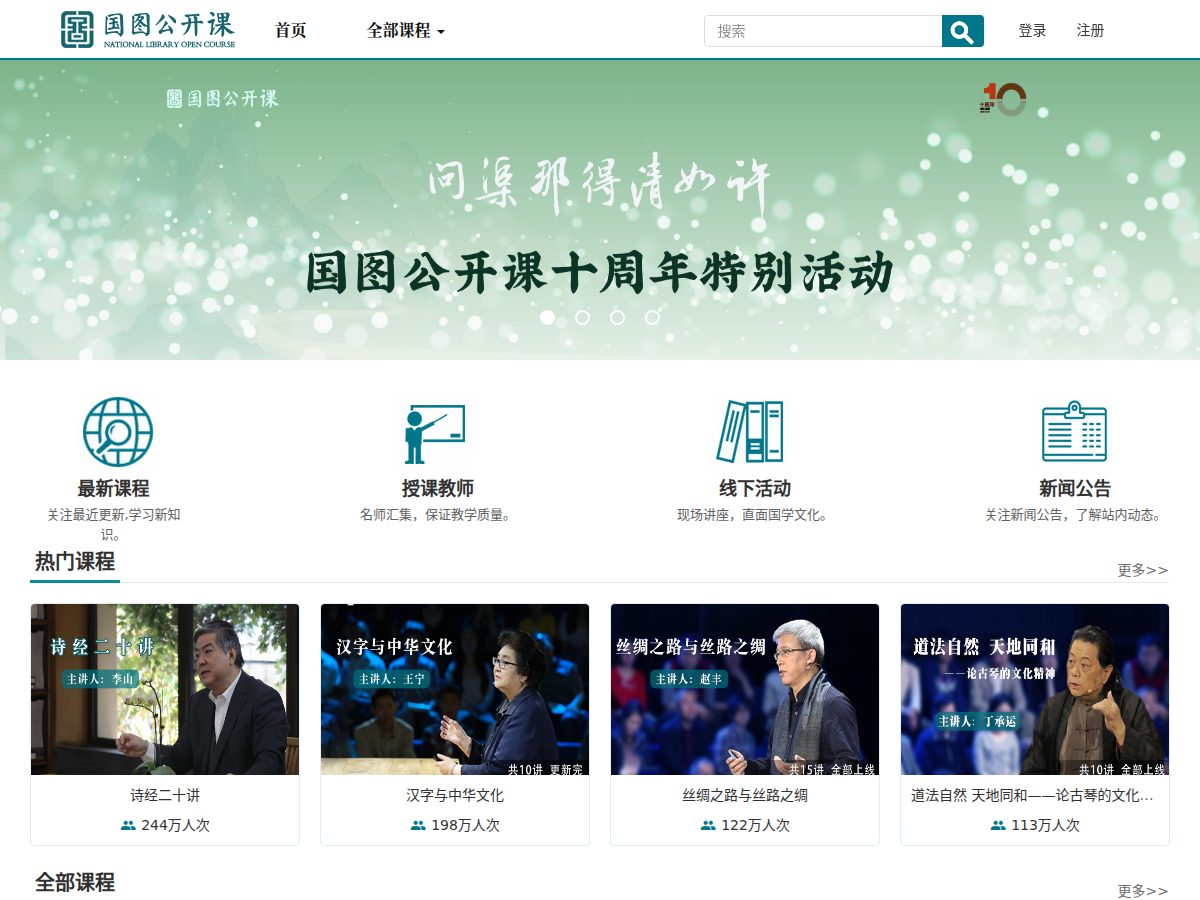
Task: Open the 诗经二十讲 course thumbnail
Action: [x=165, y=689]
